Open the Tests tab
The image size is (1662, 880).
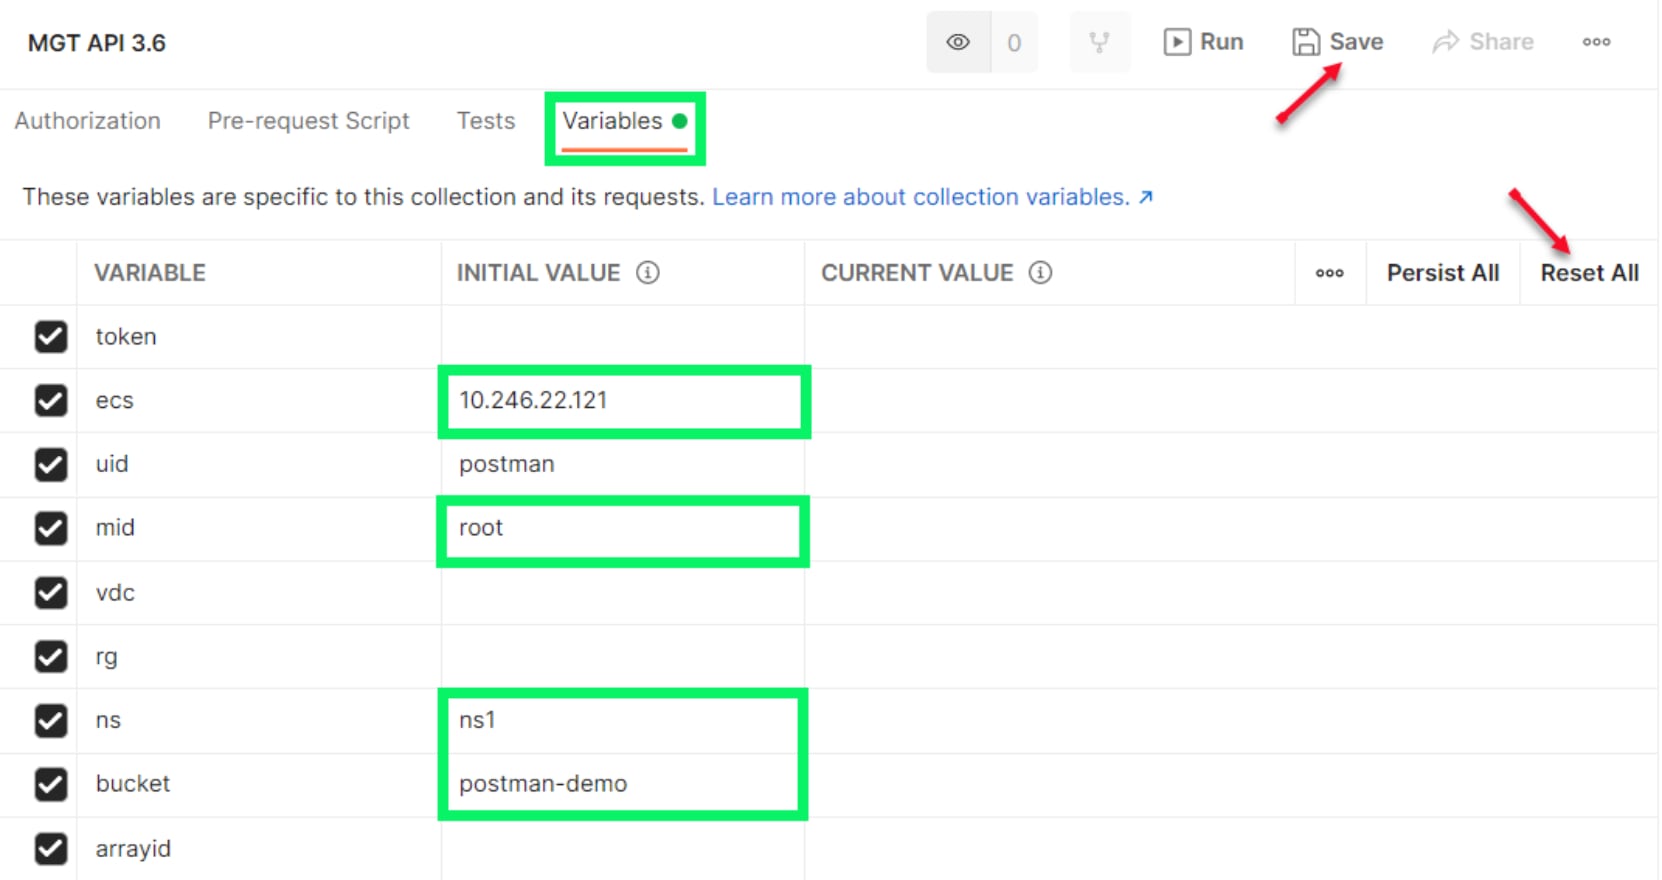click(486, 121)
